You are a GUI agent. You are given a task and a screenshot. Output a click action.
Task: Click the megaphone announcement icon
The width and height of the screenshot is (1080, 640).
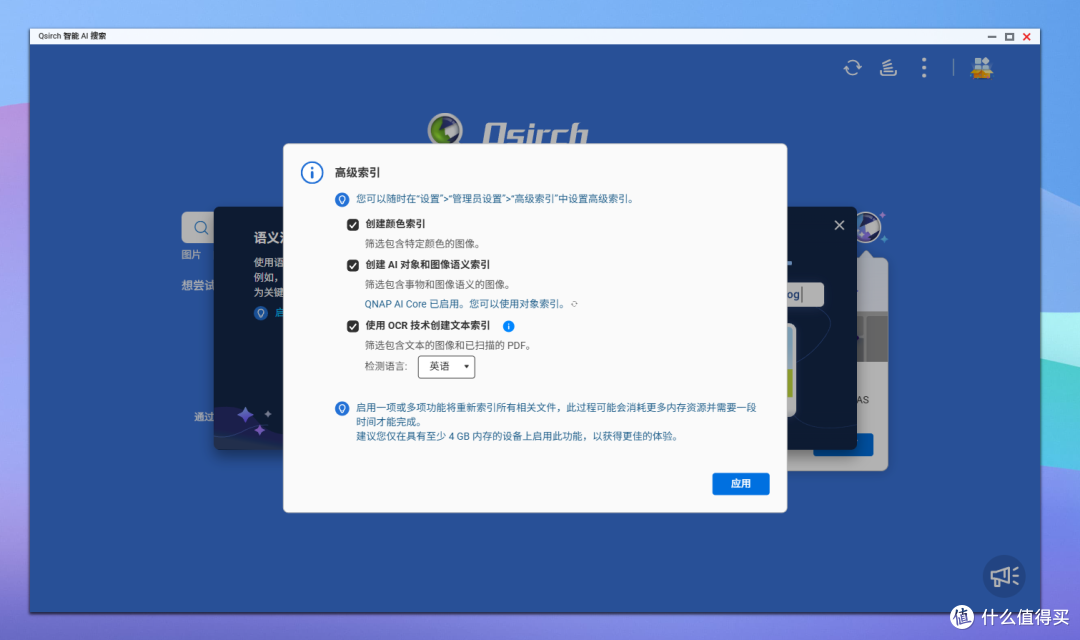pos(1004,576)
